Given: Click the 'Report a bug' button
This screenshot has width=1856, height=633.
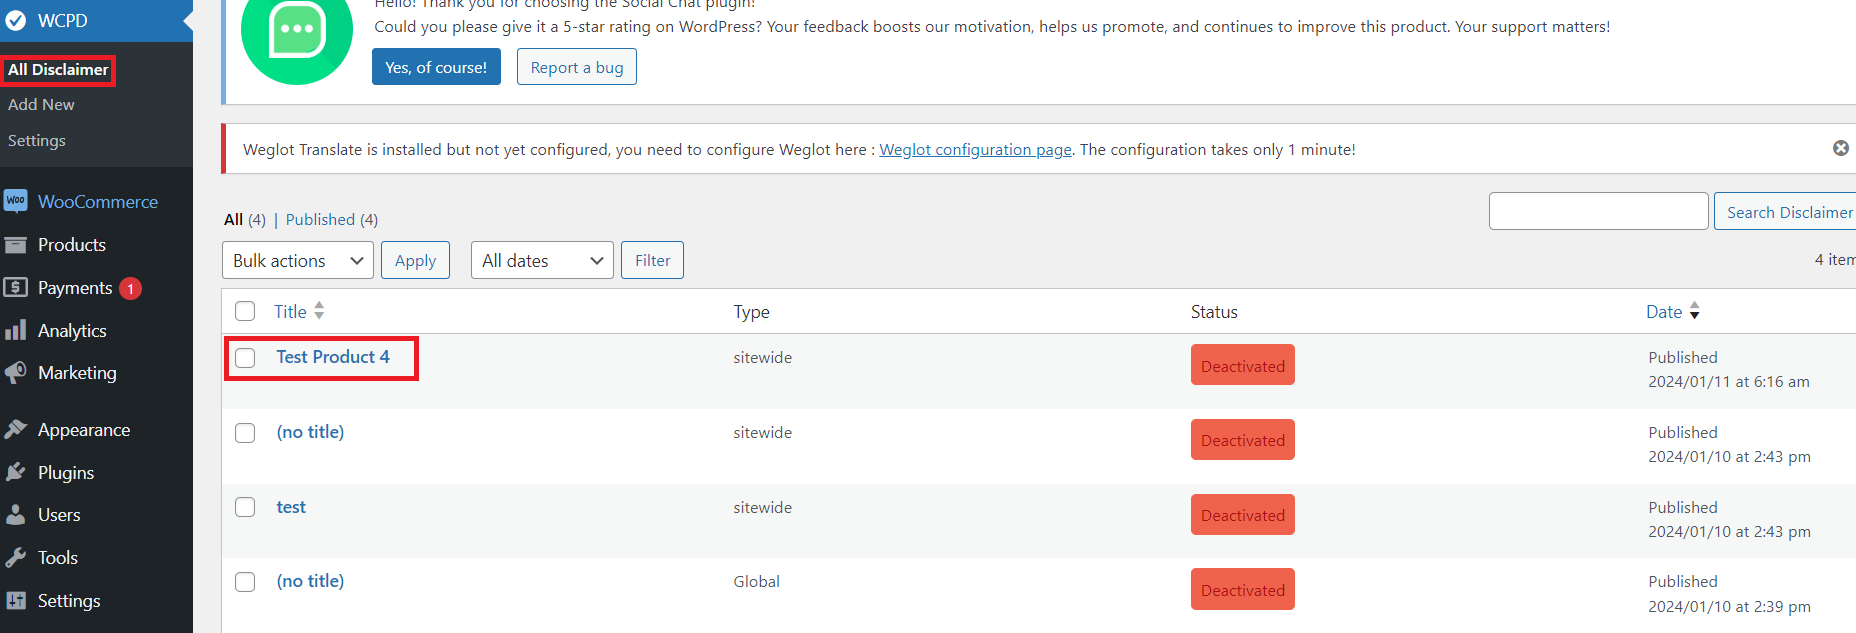Looking at the screenshot, I should [577, 67].
